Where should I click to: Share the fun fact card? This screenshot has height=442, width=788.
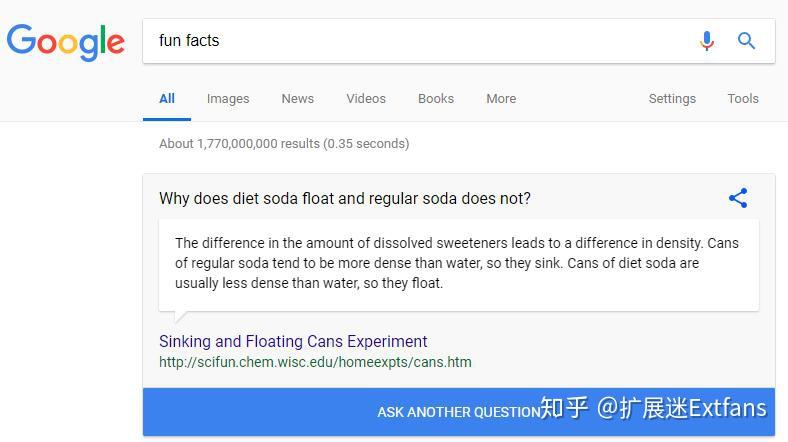[x=738, y=198]
